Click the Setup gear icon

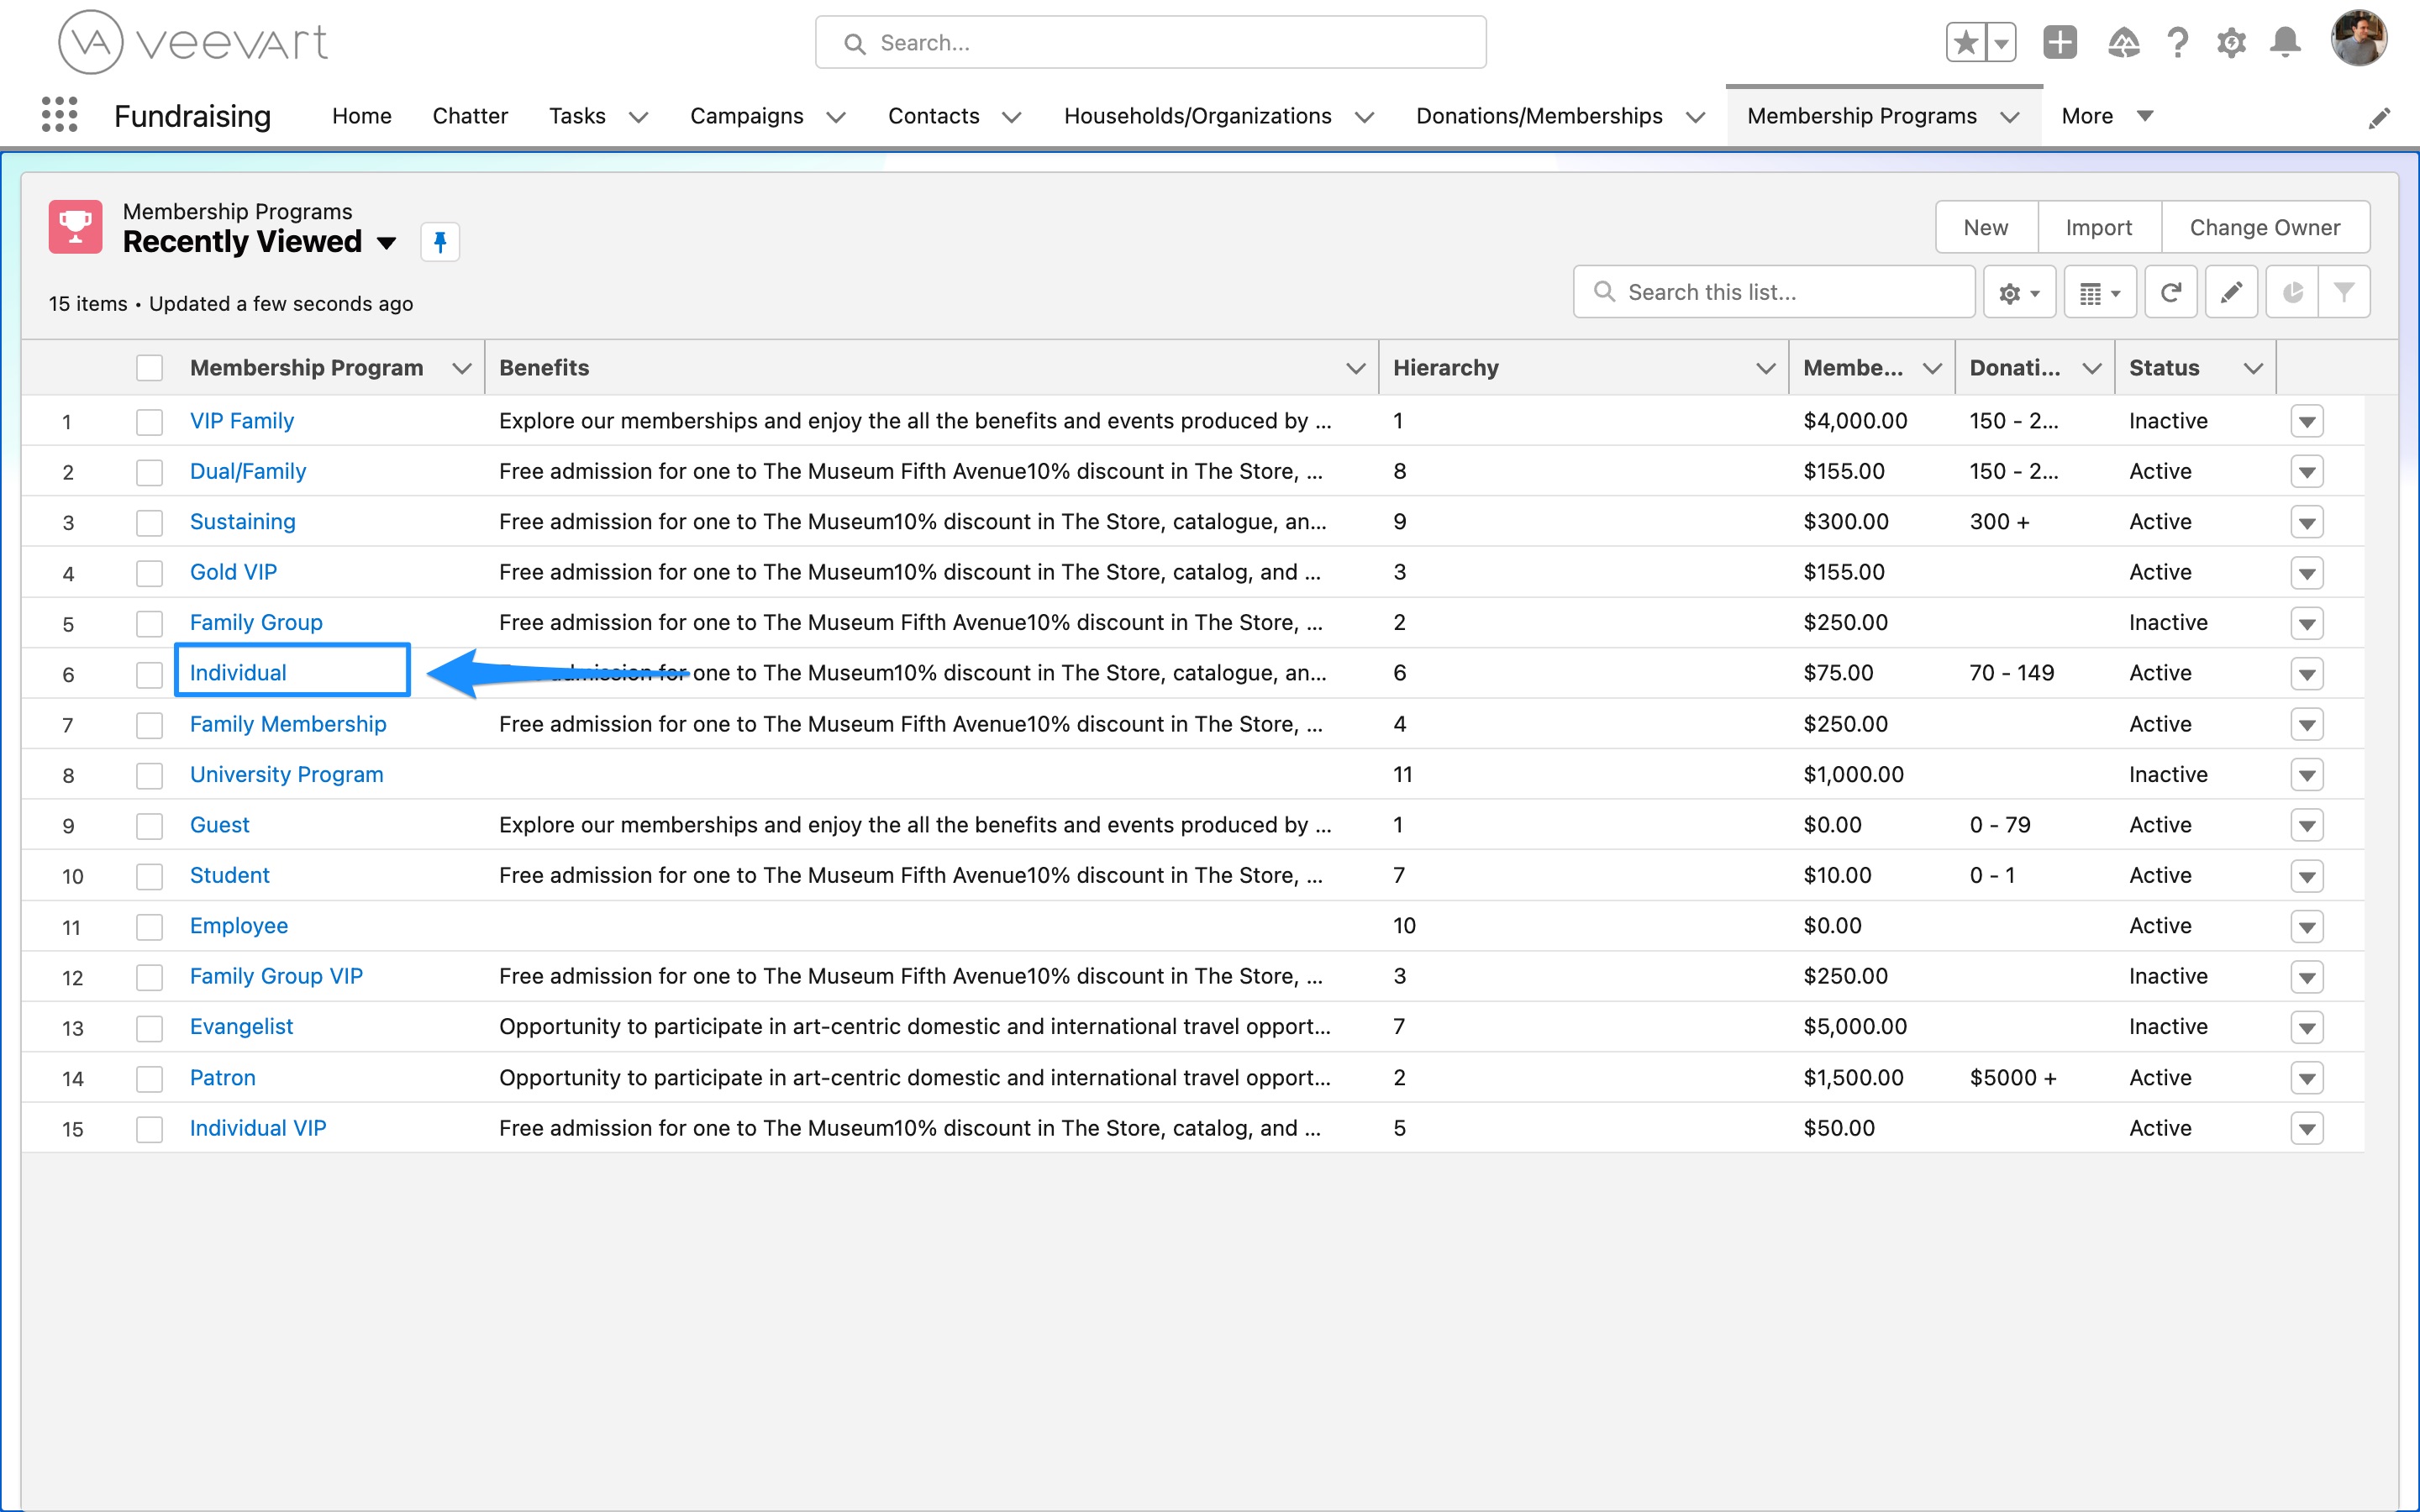point(2233,42)
